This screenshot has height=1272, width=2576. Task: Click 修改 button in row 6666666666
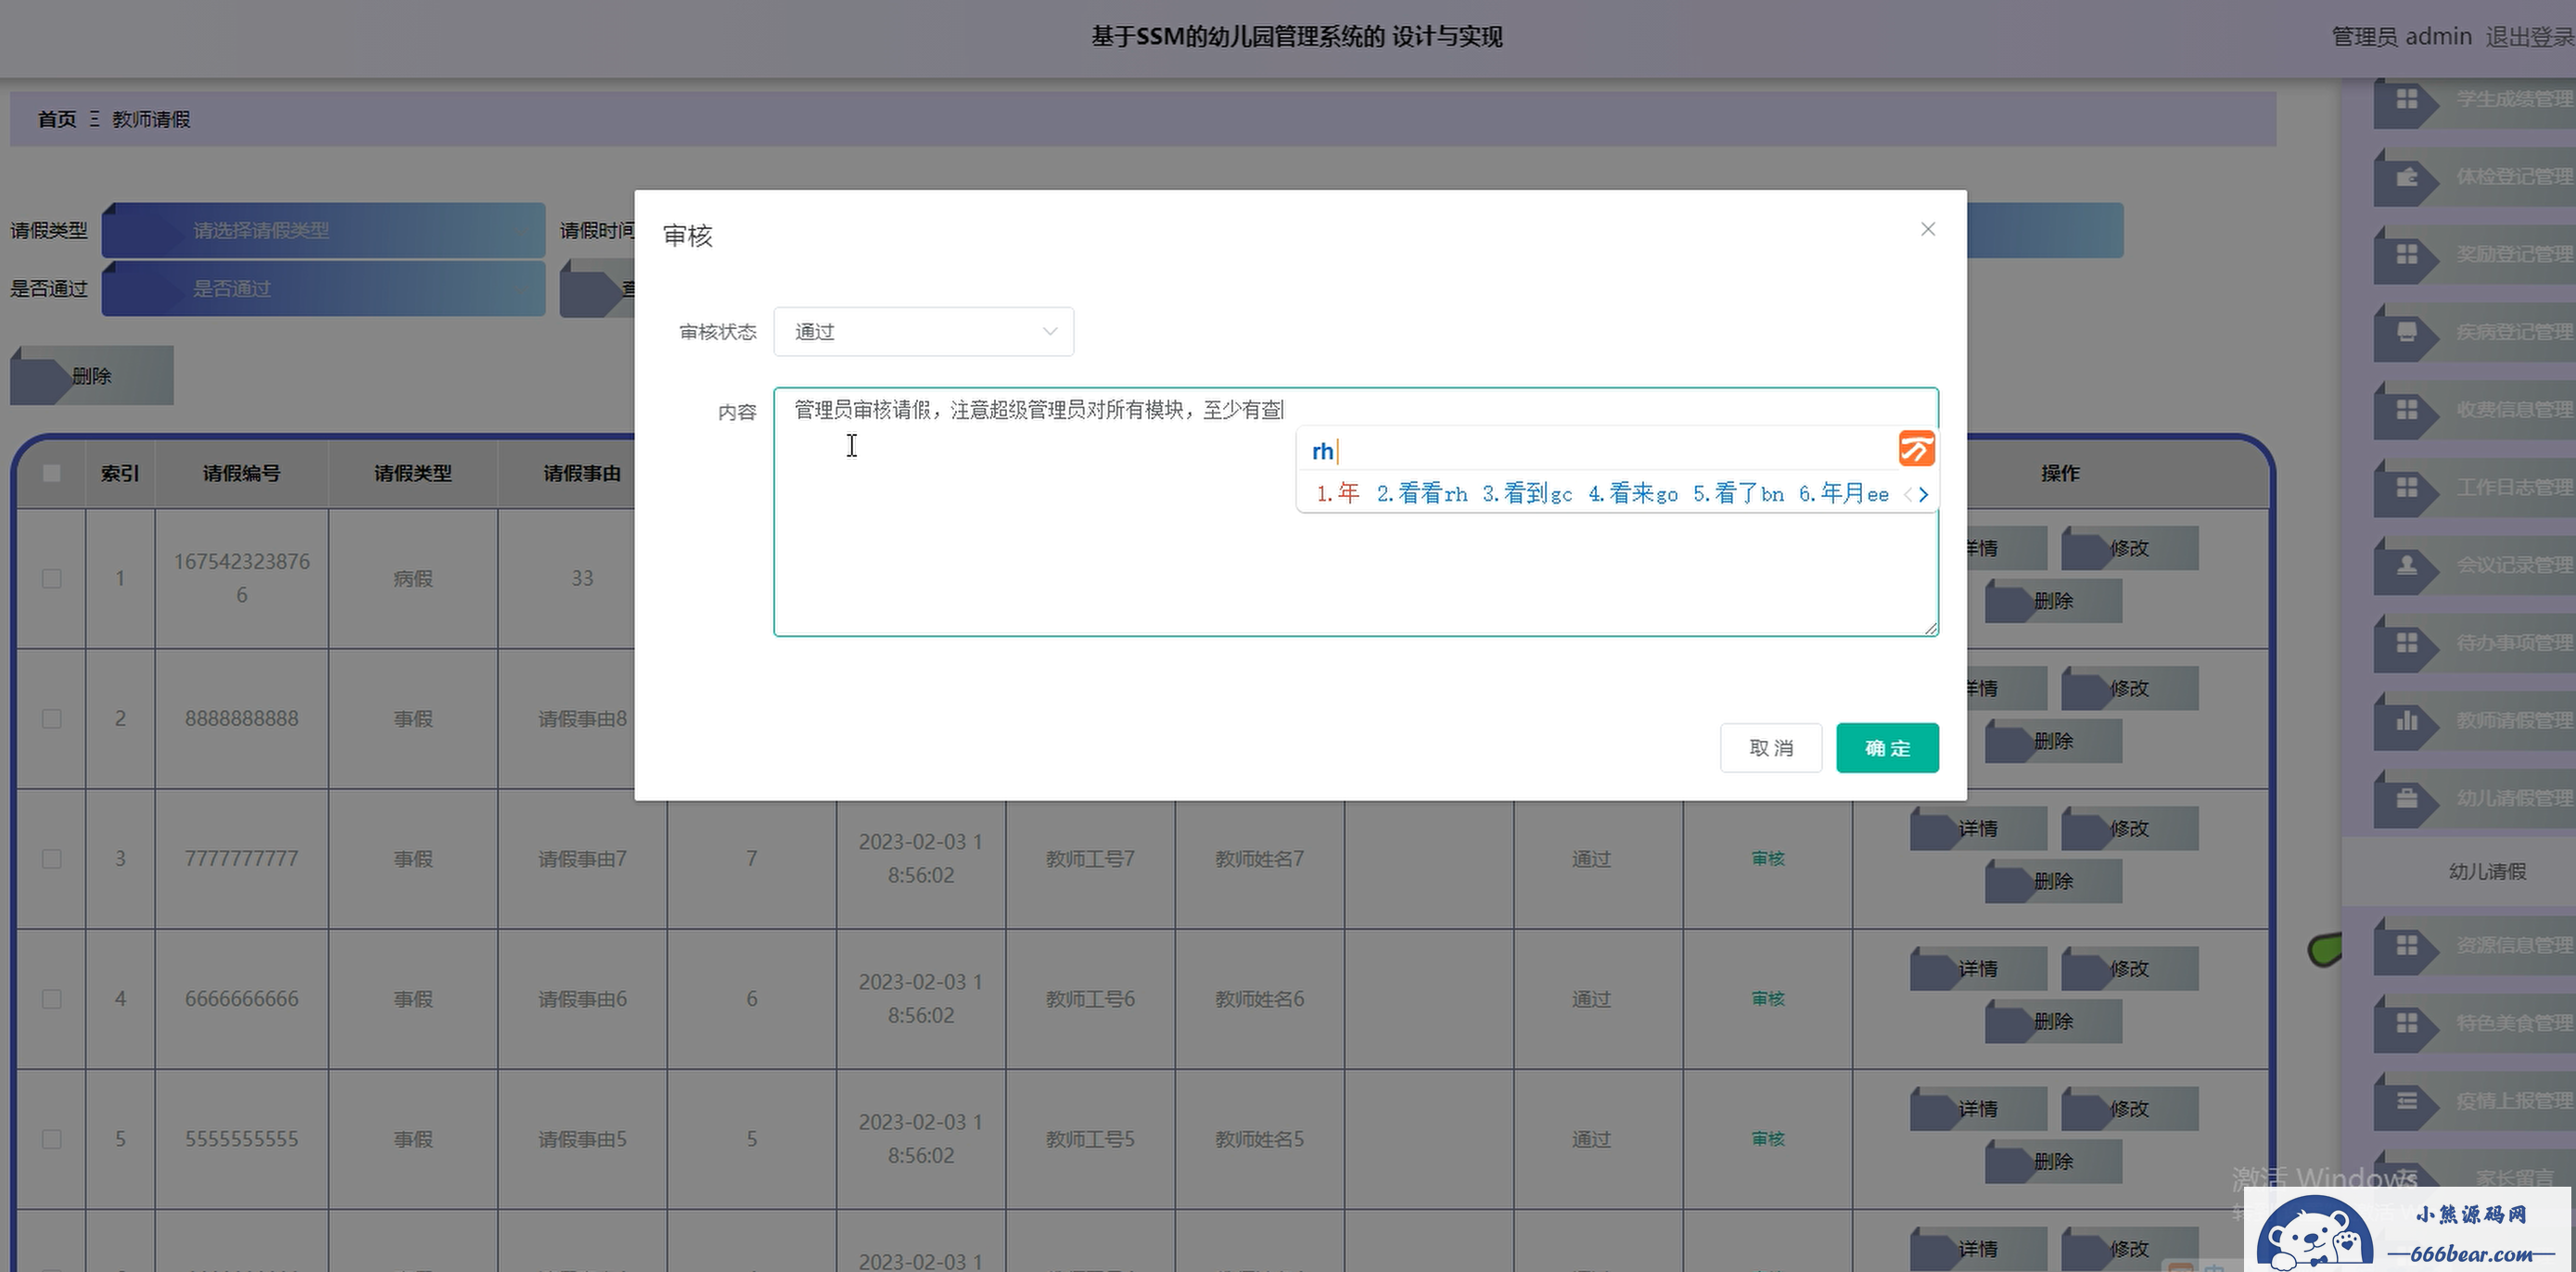(2129, 969)
